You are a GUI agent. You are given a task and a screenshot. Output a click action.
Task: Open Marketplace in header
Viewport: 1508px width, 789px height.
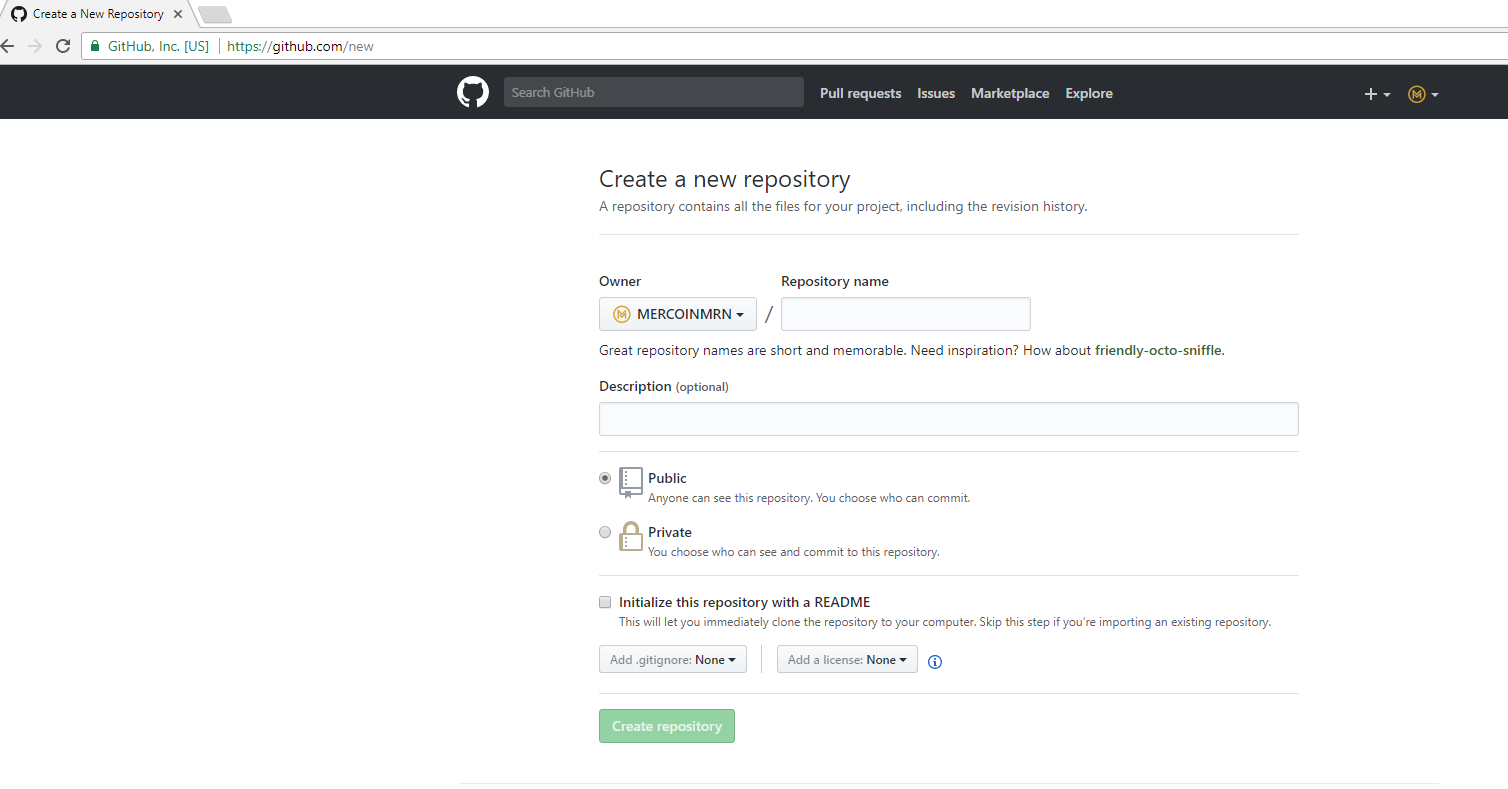1010,93
